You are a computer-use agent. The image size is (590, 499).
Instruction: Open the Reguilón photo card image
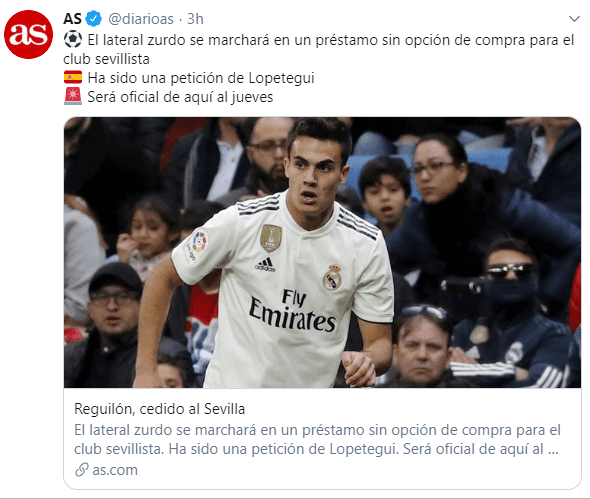tap(322, 252)
